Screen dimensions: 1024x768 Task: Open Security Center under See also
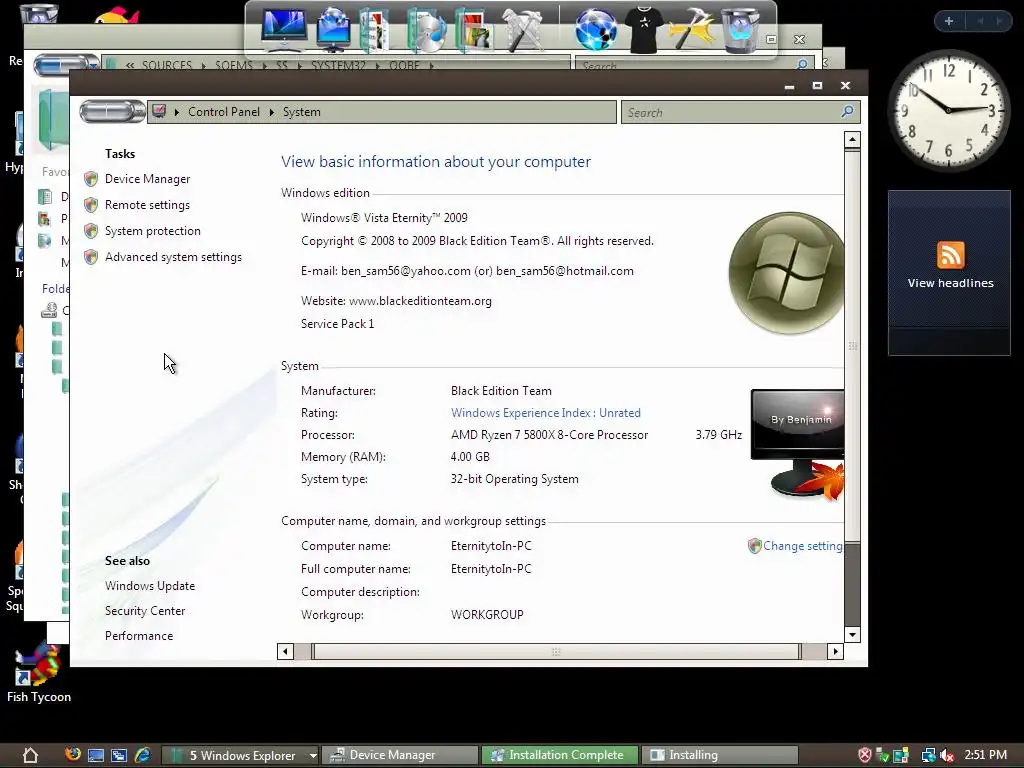[x=145, y=611]
